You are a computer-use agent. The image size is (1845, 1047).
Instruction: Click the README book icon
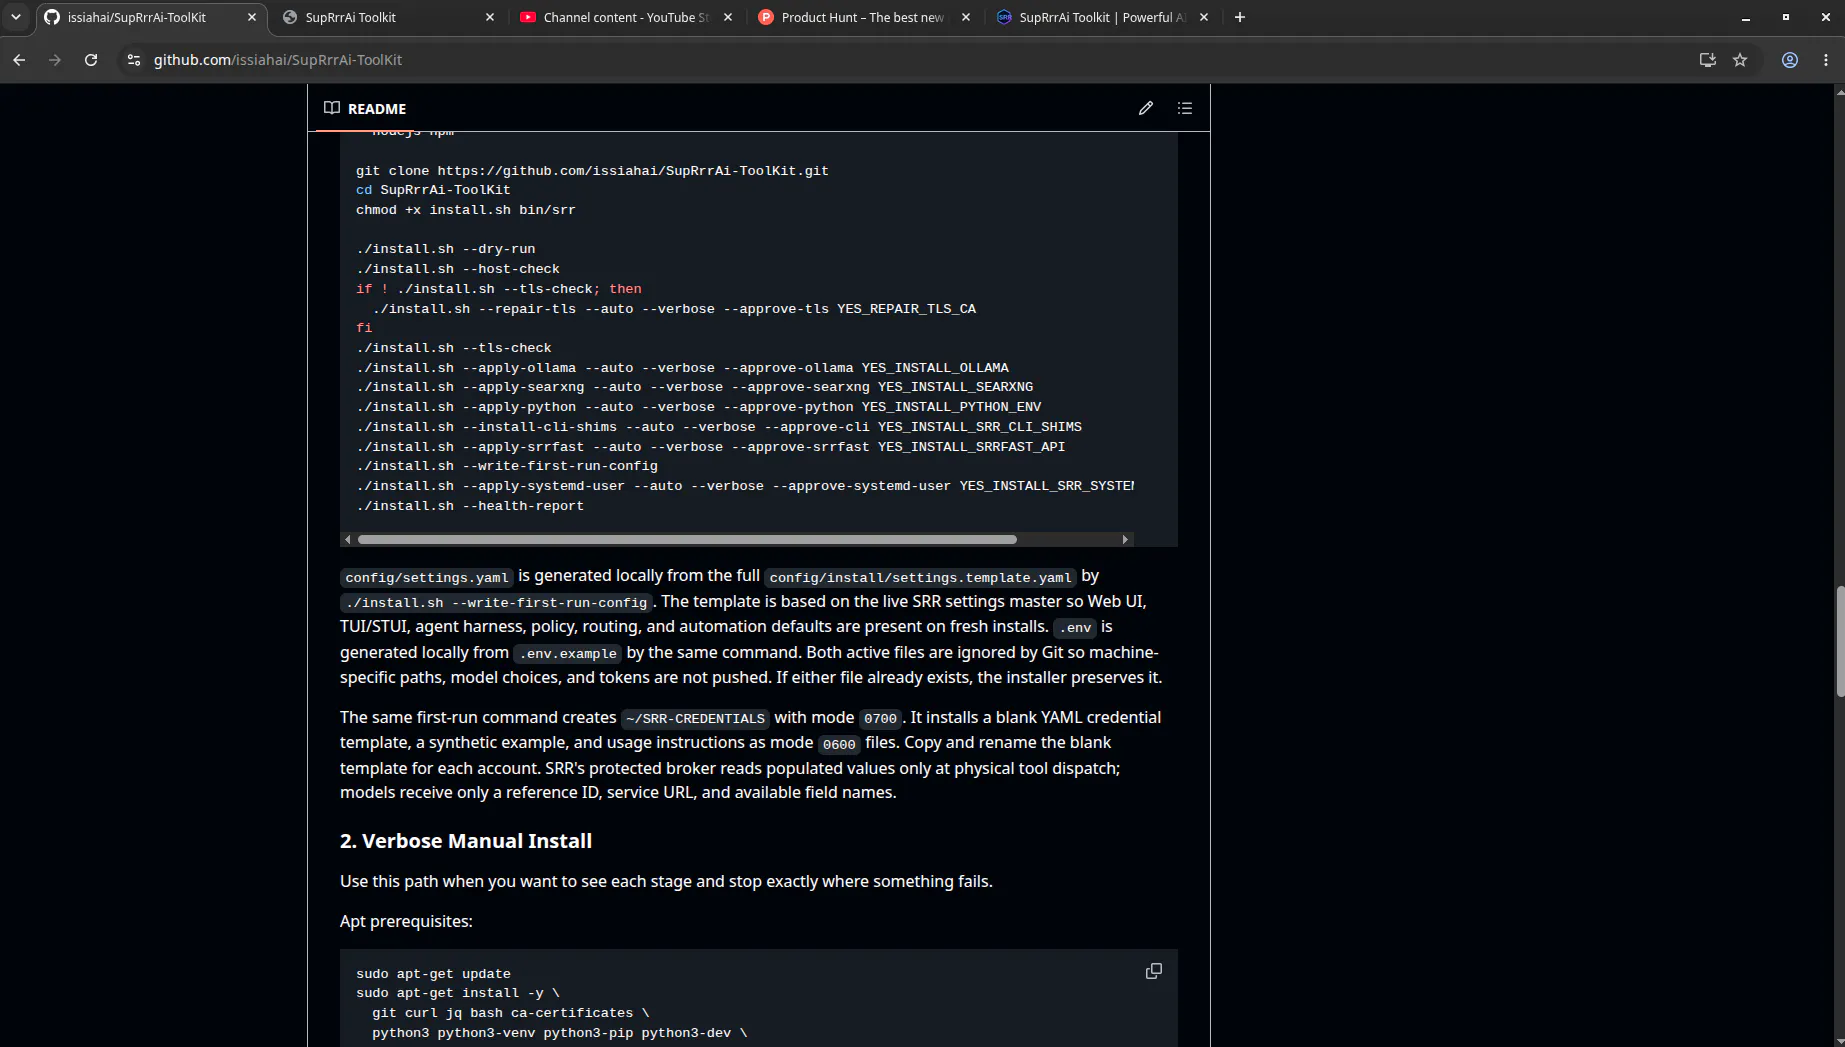pos(332,108)
